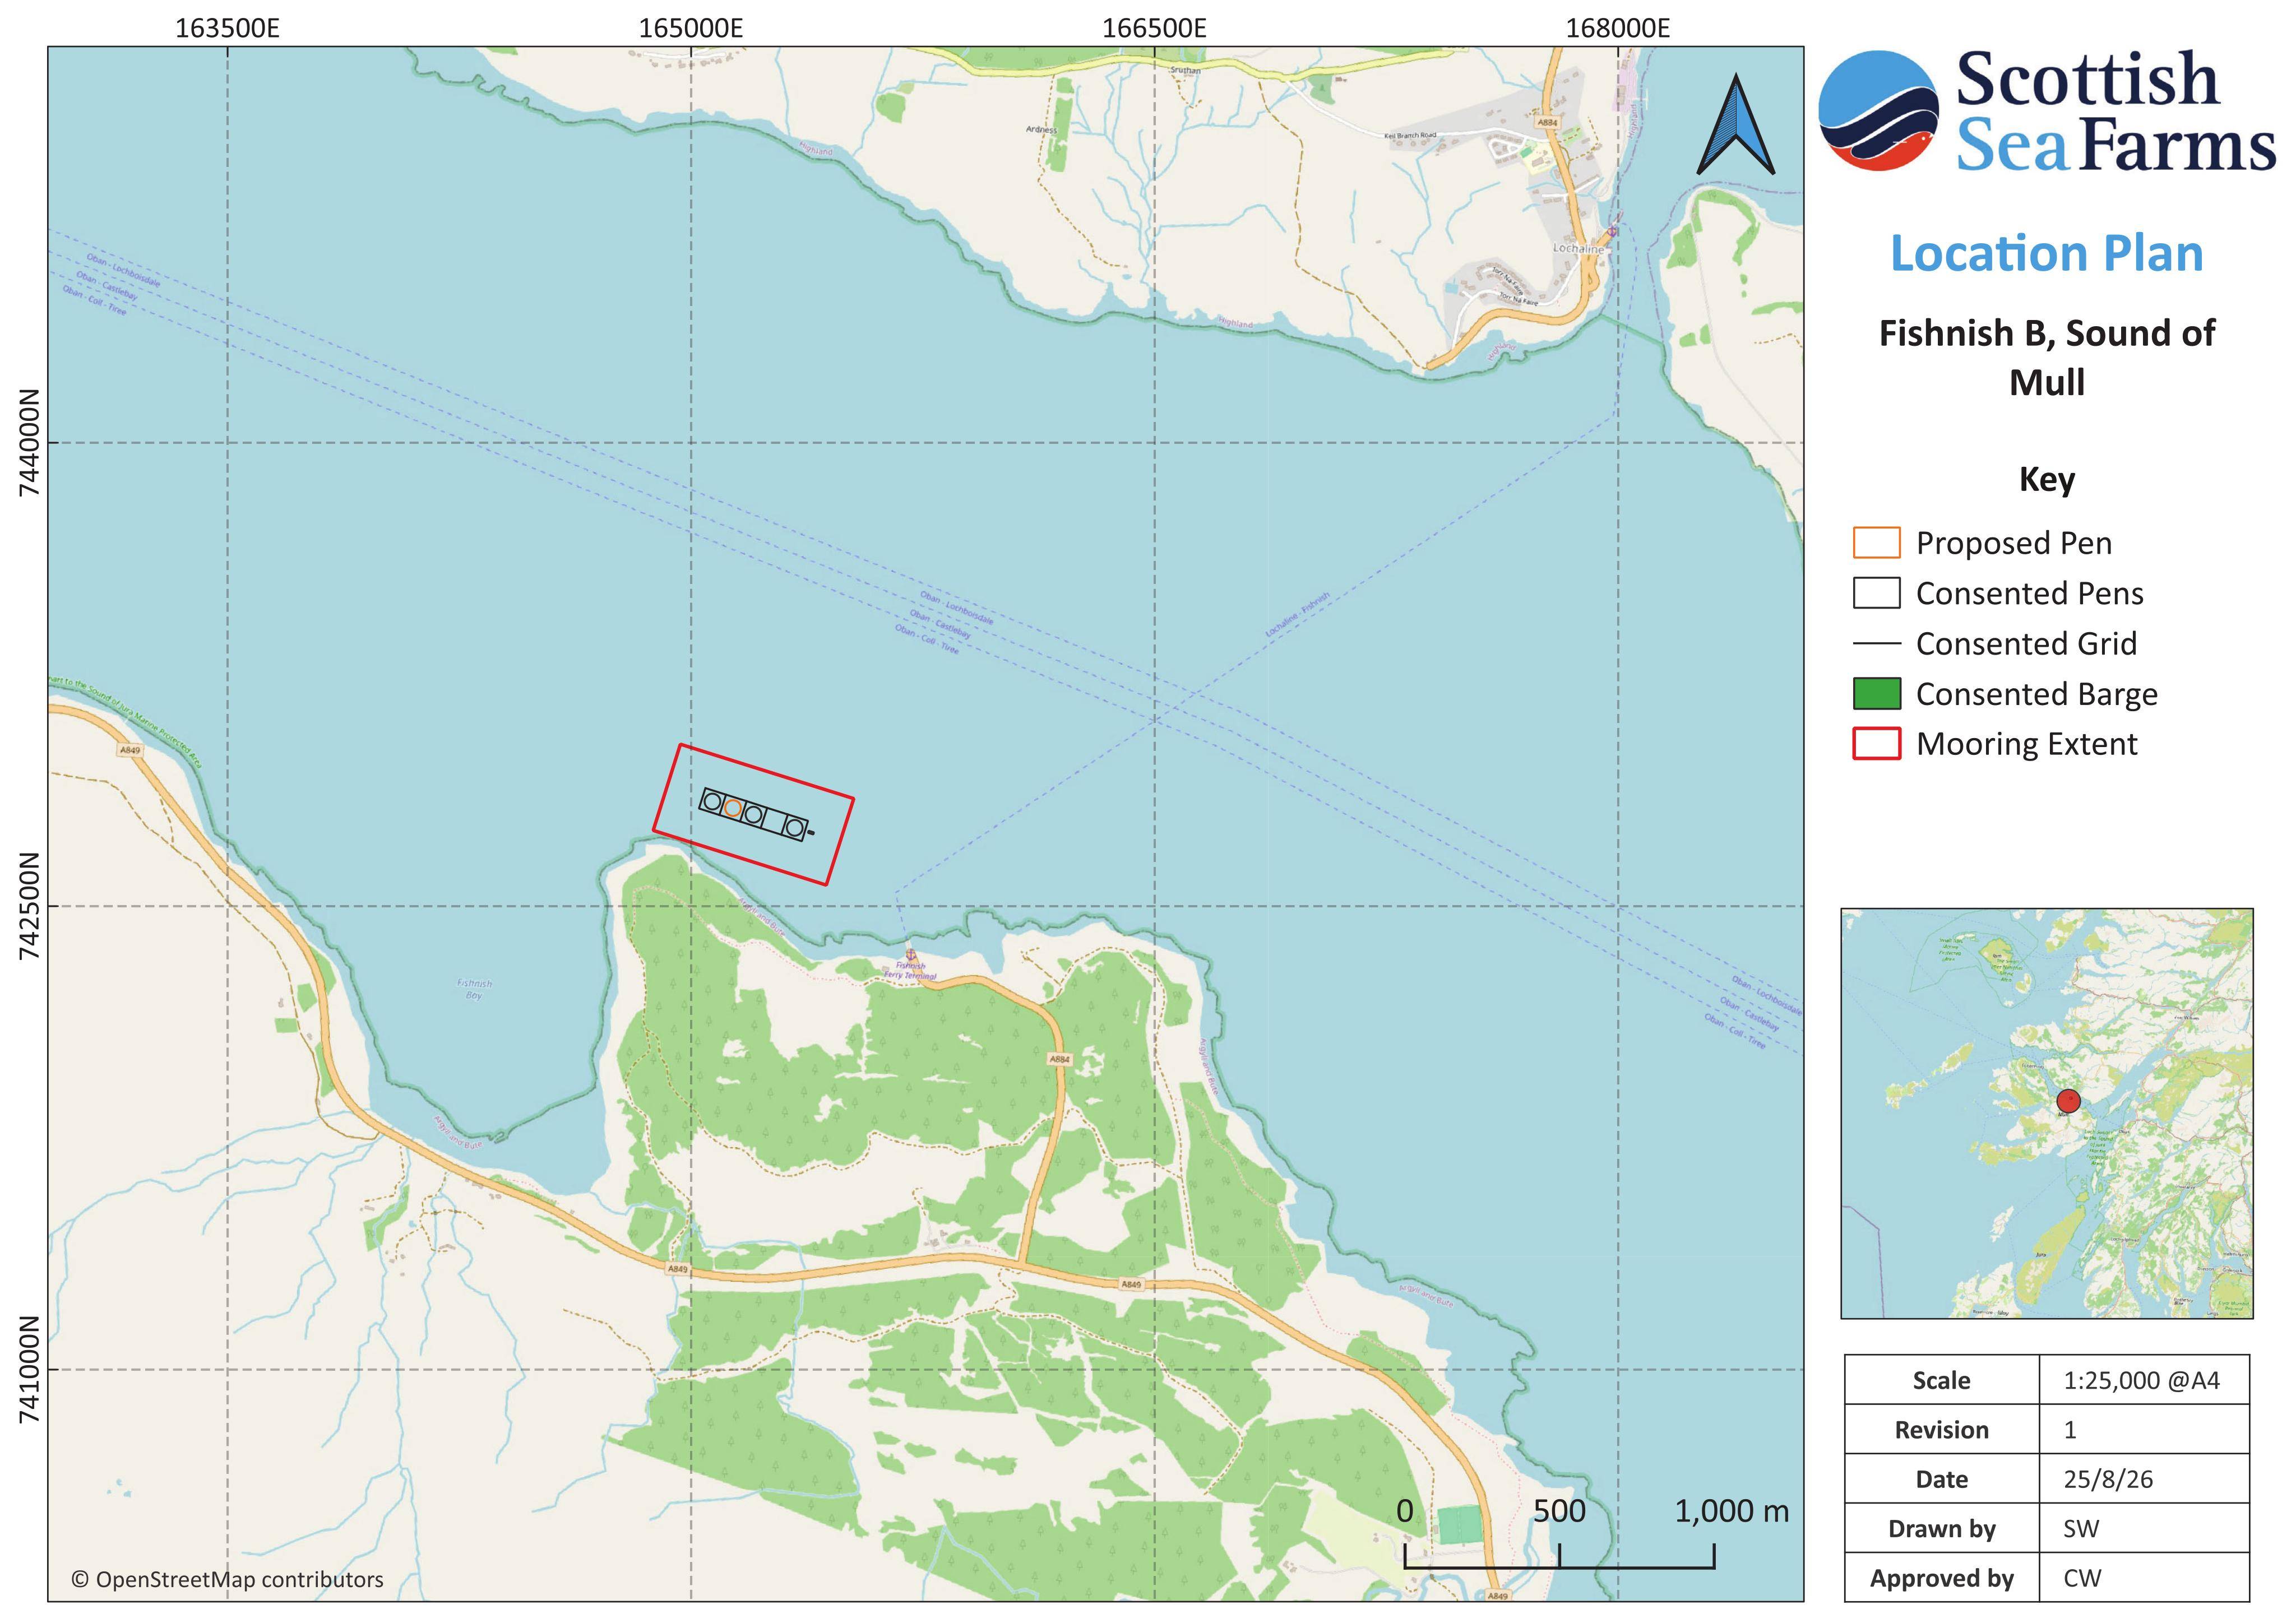Click the 'CW' approved by value
2296x1623 pixels.
pyautogui.click(x=2082, y=1579)
